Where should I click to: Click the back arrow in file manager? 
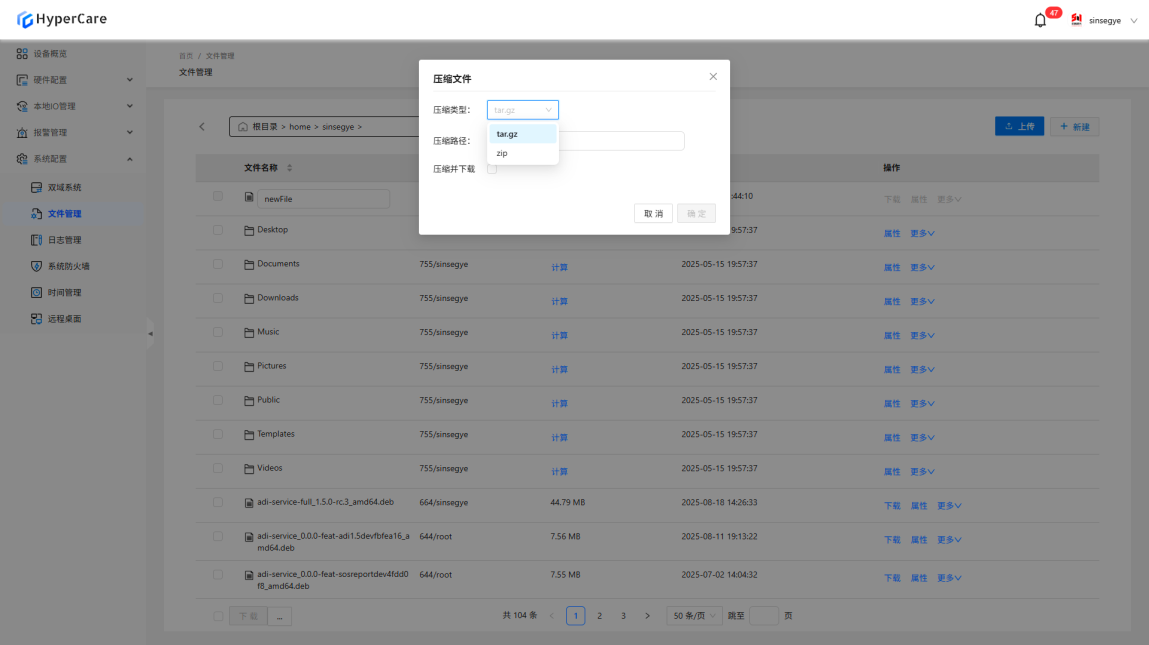(202, 127)
